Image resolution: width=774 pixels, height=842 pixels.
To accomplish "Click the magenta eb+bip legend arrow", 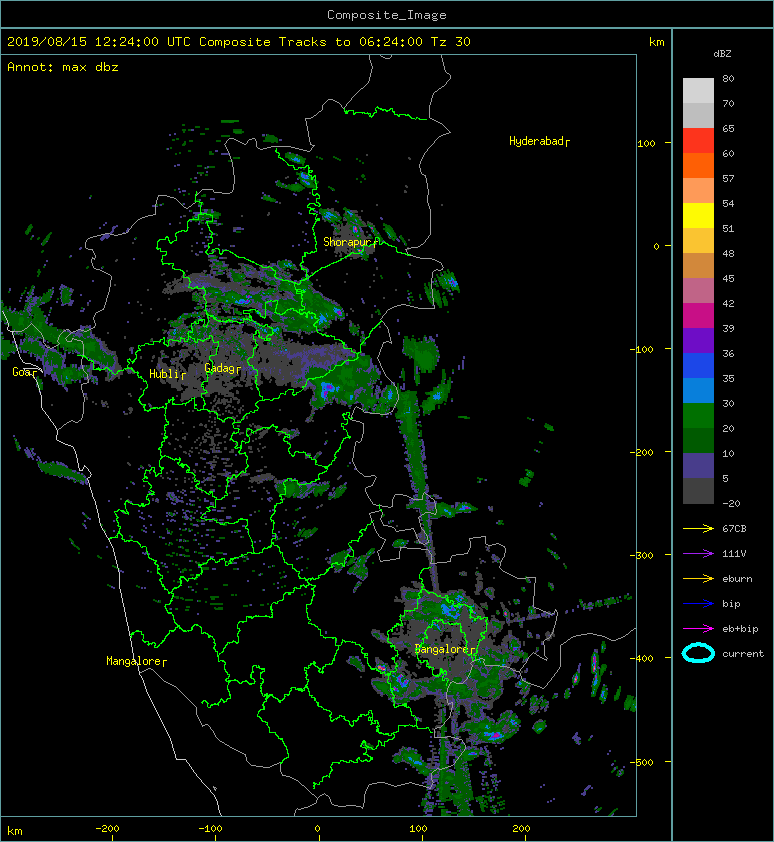I will (x=698, y=629).
